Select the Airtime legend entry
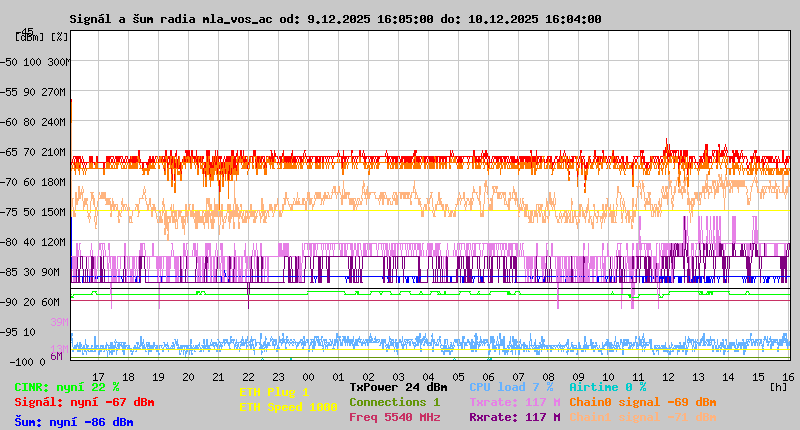The image size is (800, 430). tap(607, 387)
